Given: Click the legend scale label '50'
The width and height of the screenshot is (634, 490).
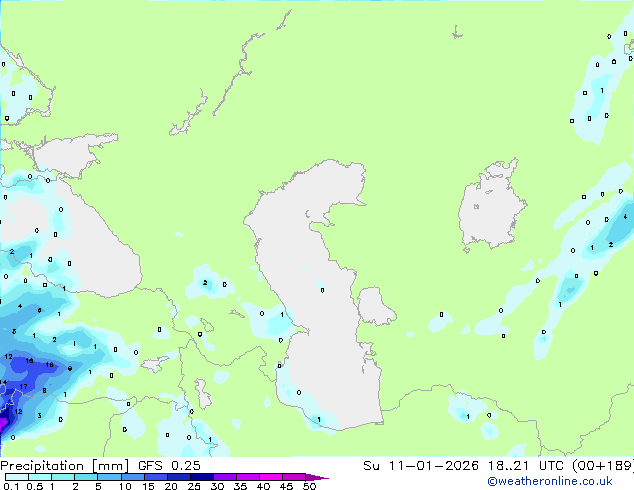Looking at the screenshot, I should 309,486.
